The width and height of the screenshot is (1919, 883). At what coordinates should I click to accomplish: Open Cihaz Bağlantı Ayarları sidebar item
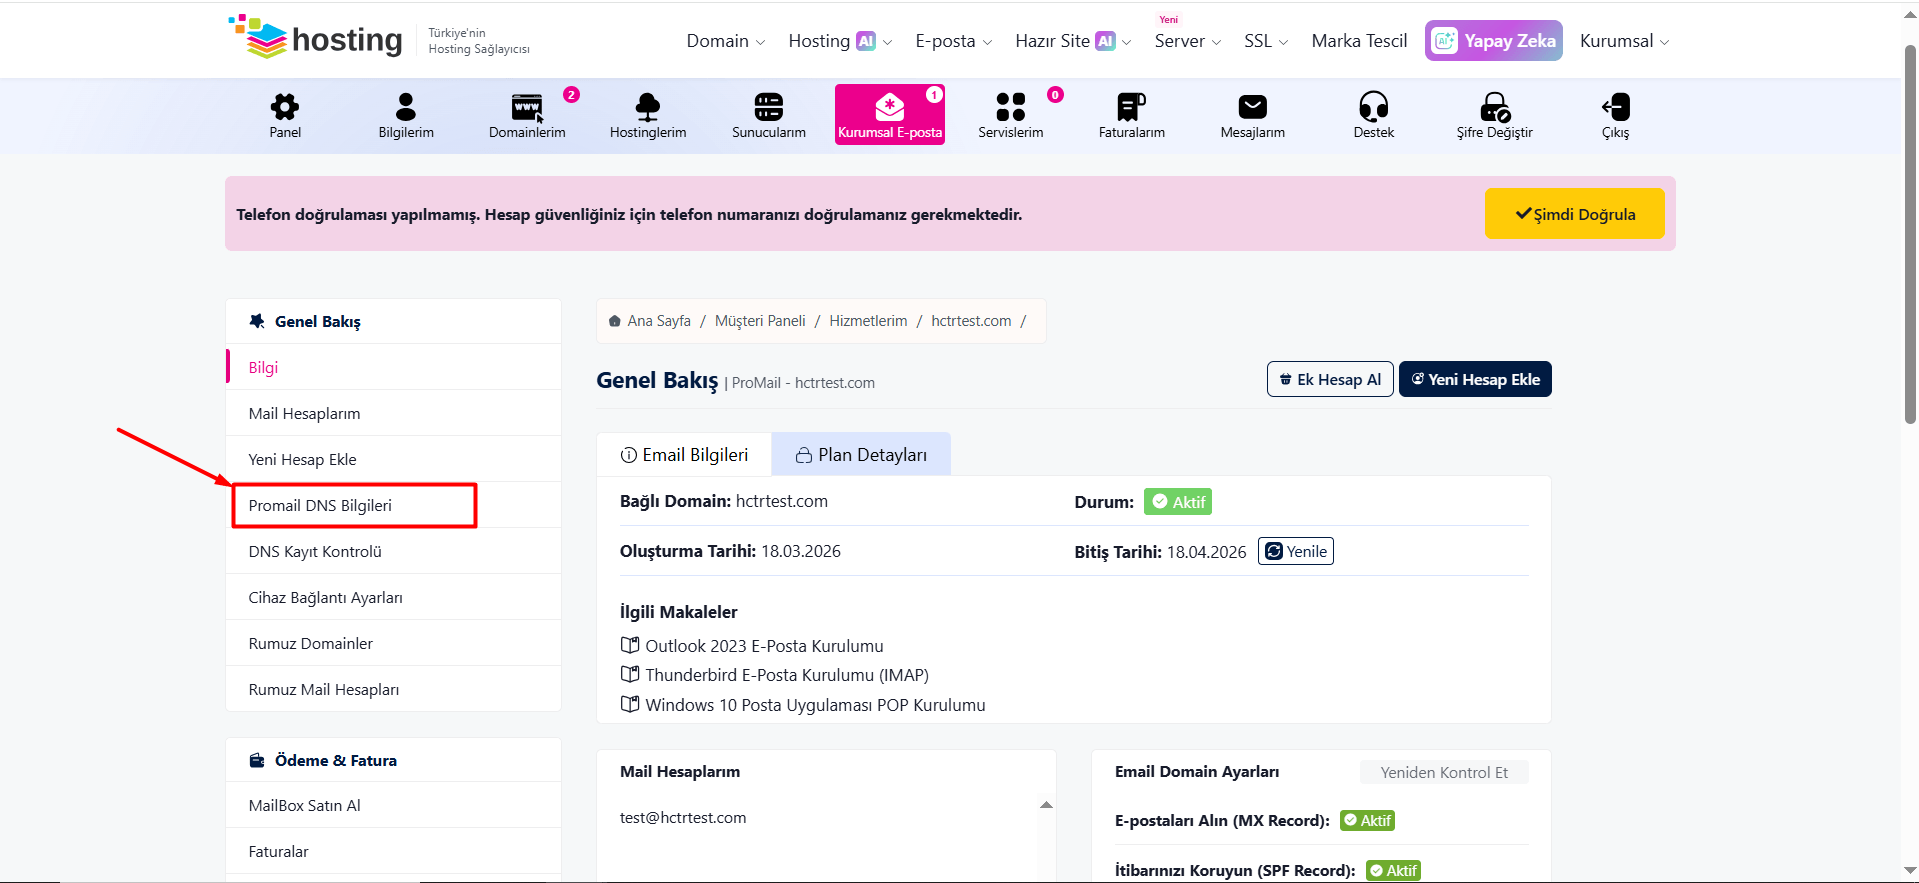pos(393,597)
